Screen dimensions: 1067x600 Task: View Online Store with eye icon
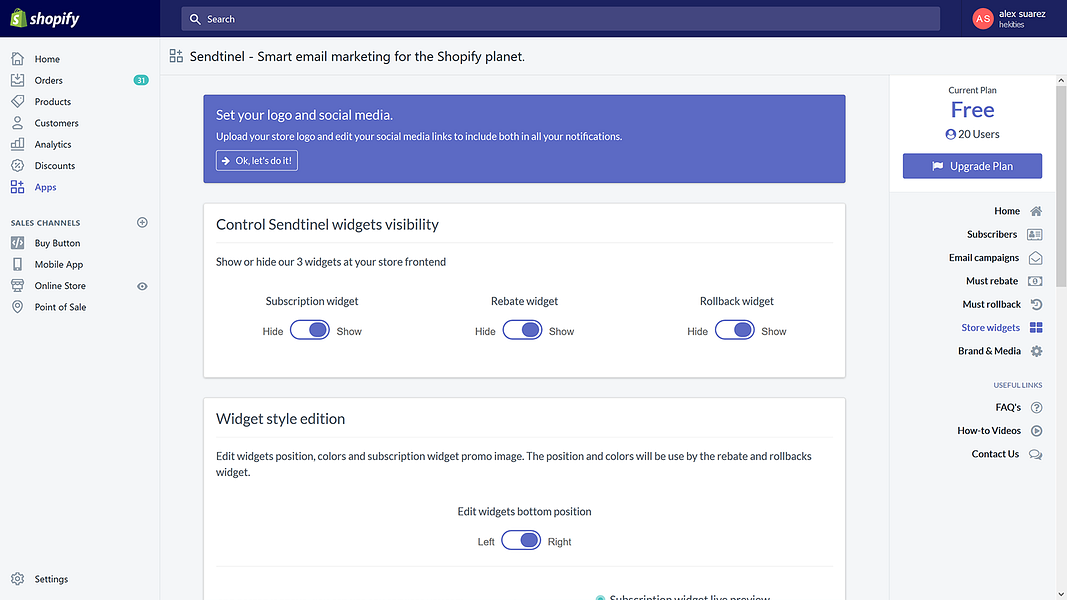[x=142, y=286]
